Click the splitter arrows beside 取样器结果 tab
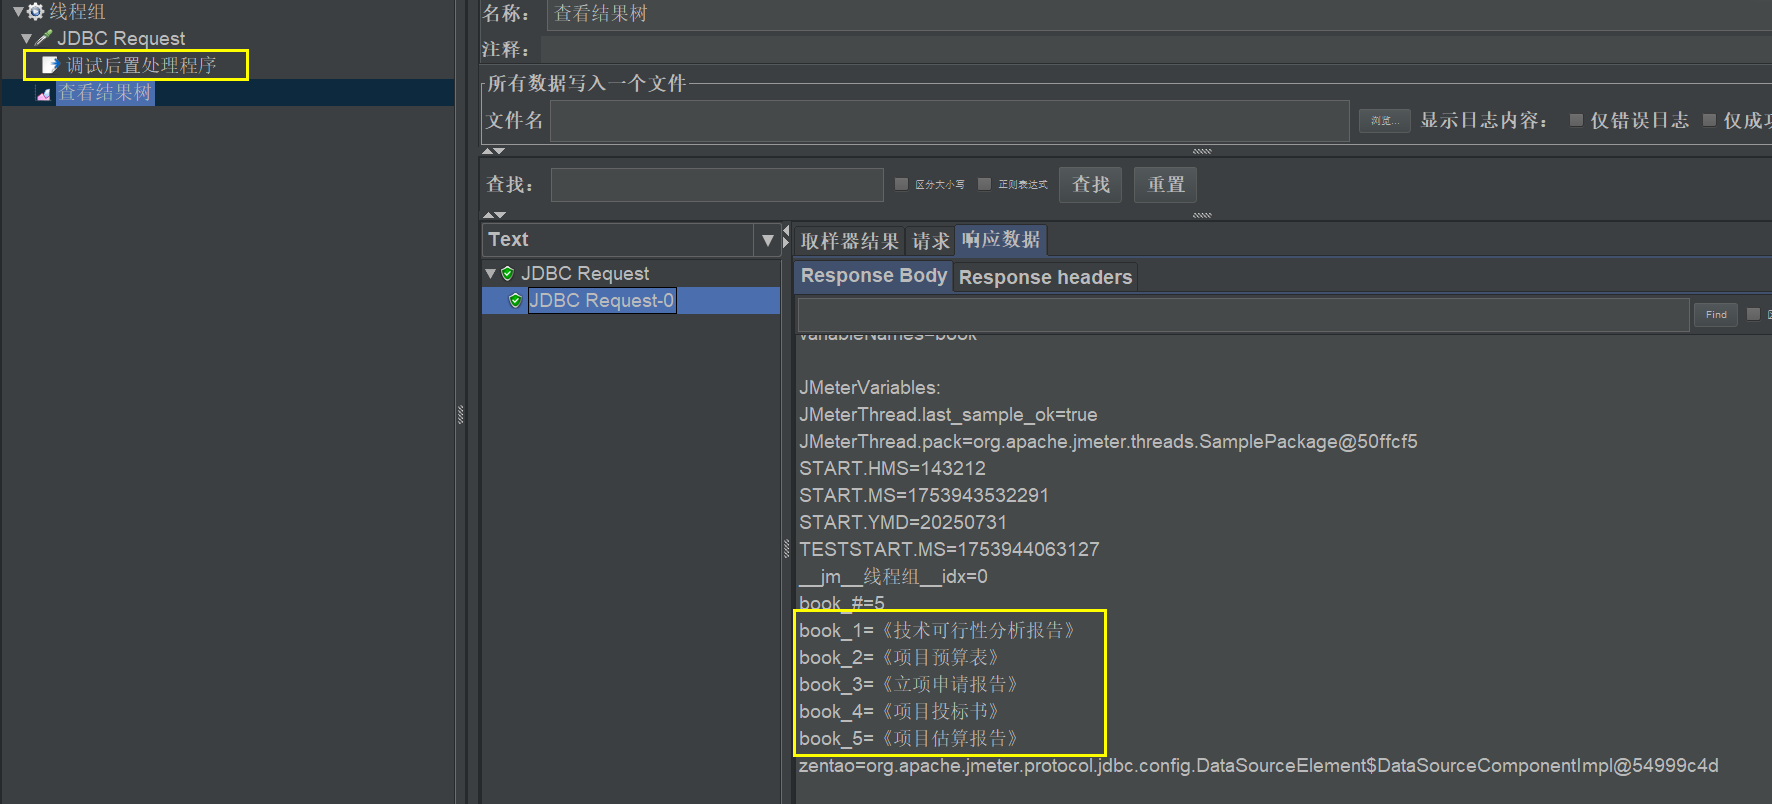 pyautogui.click(x=786, y=236)
